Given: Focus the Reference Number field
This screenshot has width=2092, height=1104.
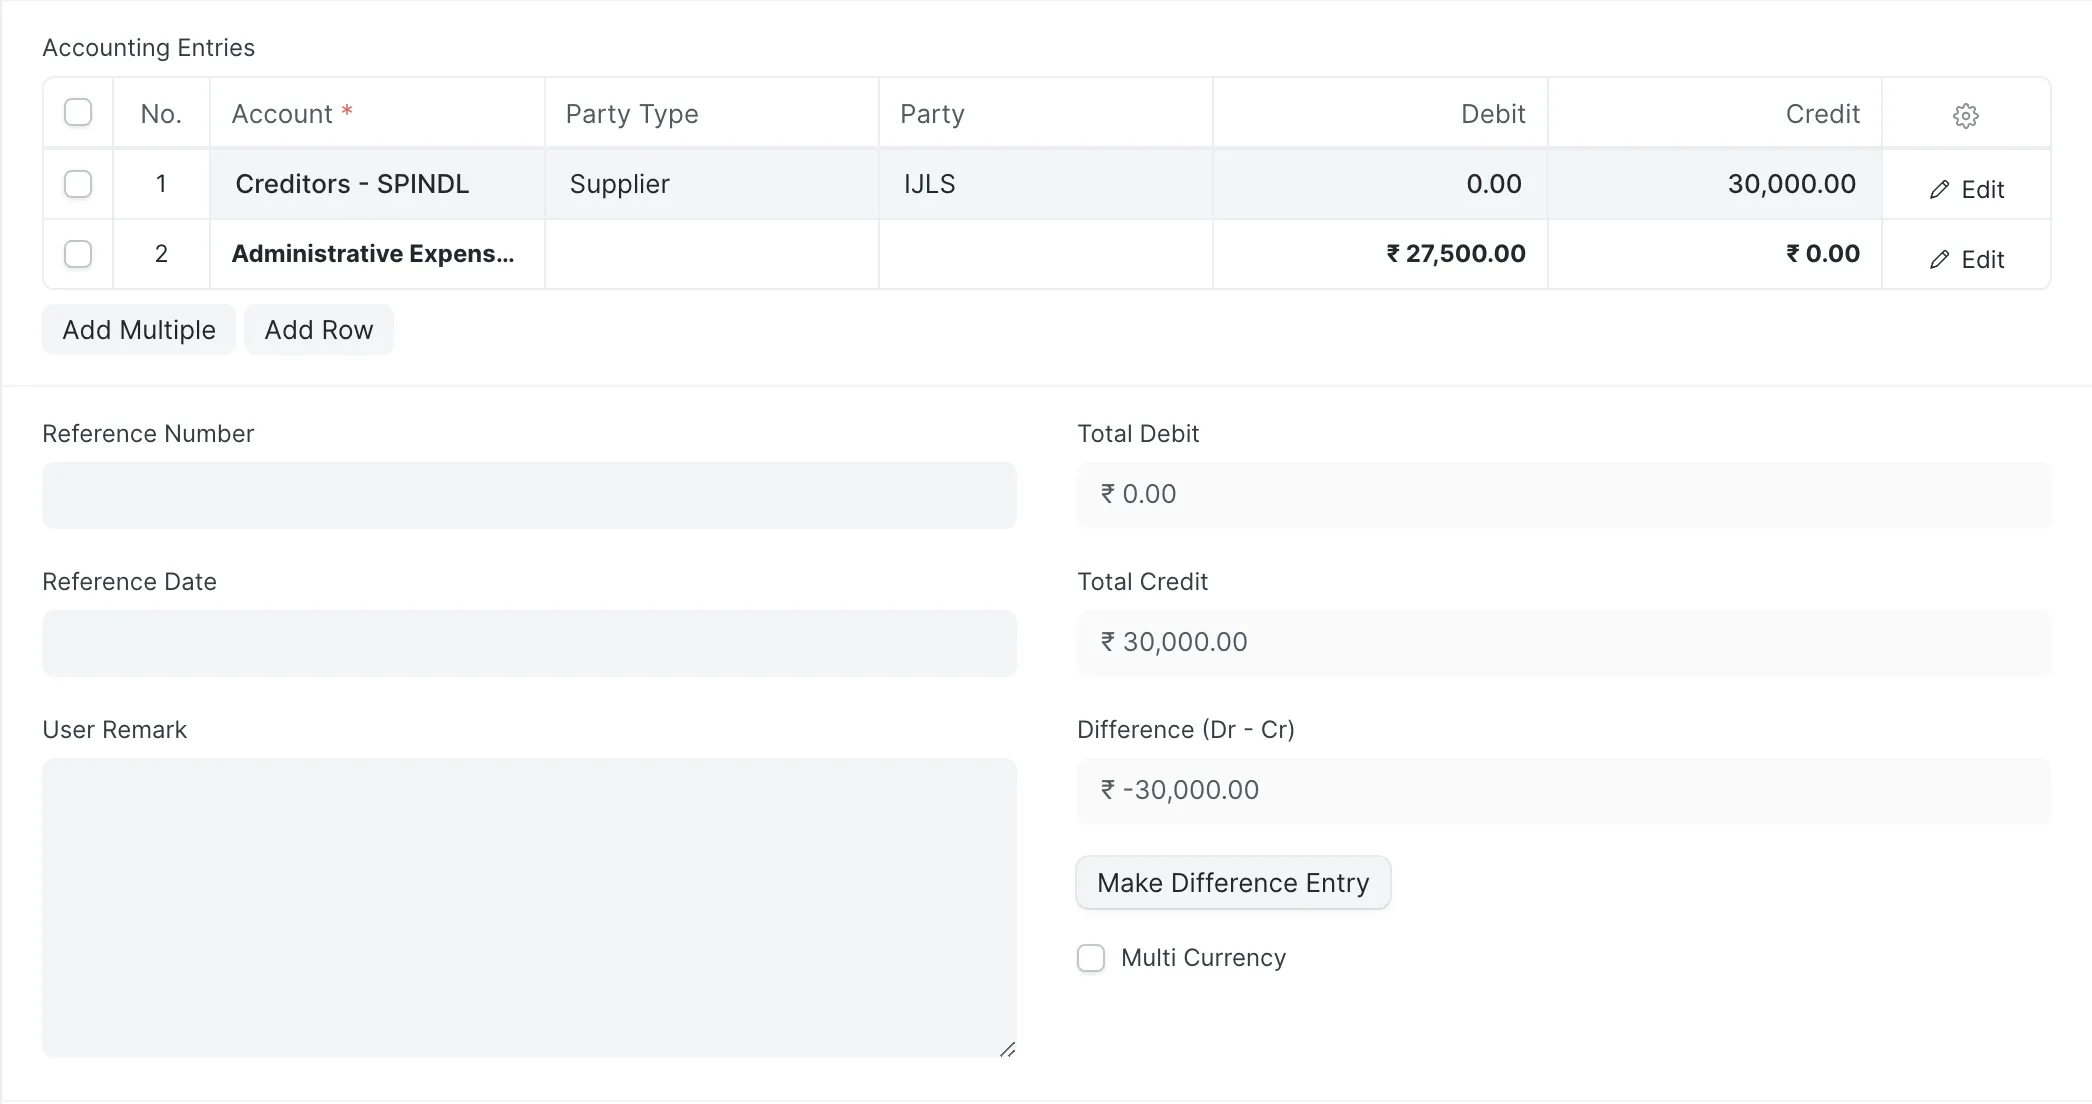Looking at the screenshot, I should 529,495.
